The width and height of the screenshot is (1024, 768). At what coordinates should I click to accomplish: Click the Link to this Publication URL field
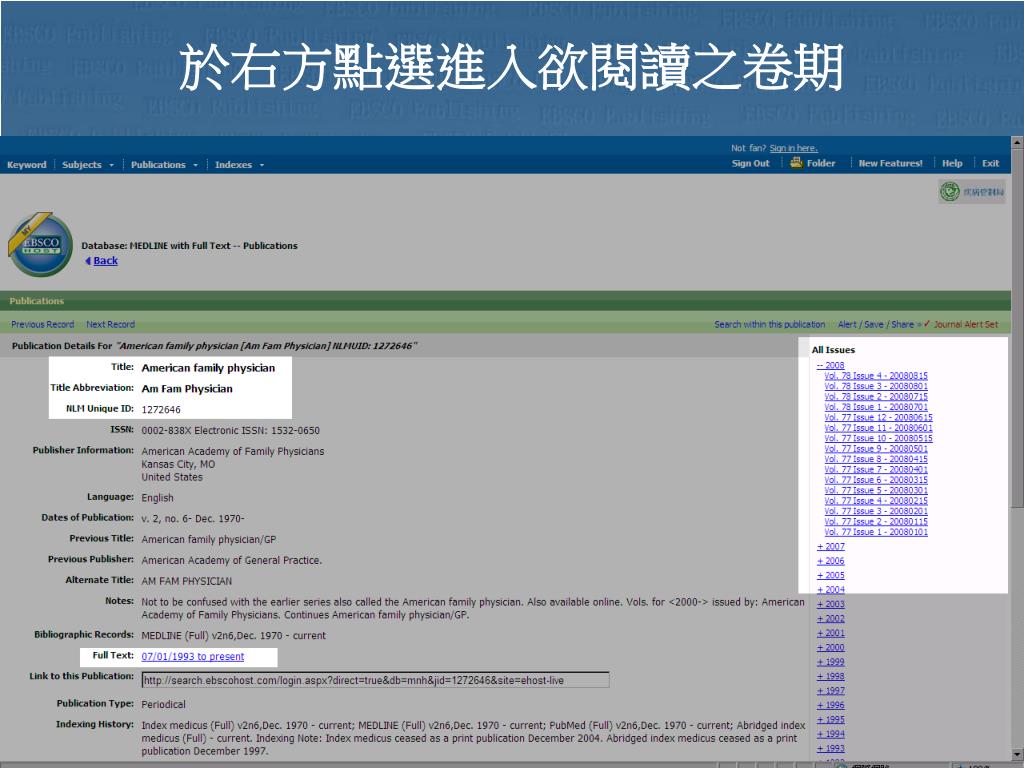[x=375, y=680]
